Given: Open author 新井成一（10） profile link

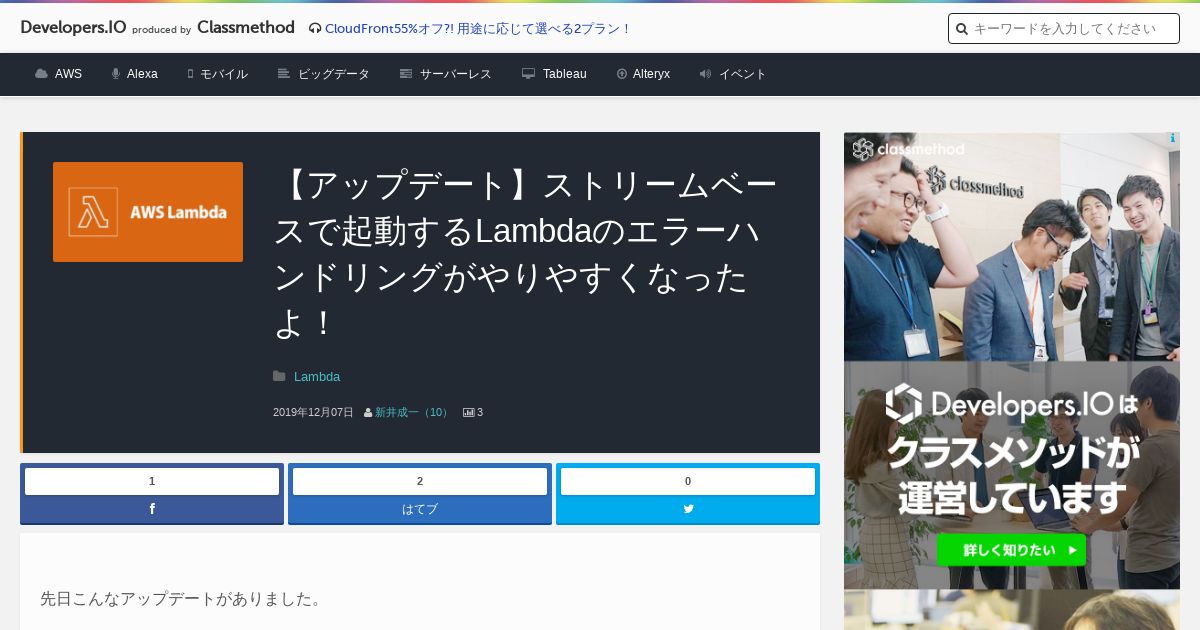Looking at the screenshot, I should [x=413, y=412].
